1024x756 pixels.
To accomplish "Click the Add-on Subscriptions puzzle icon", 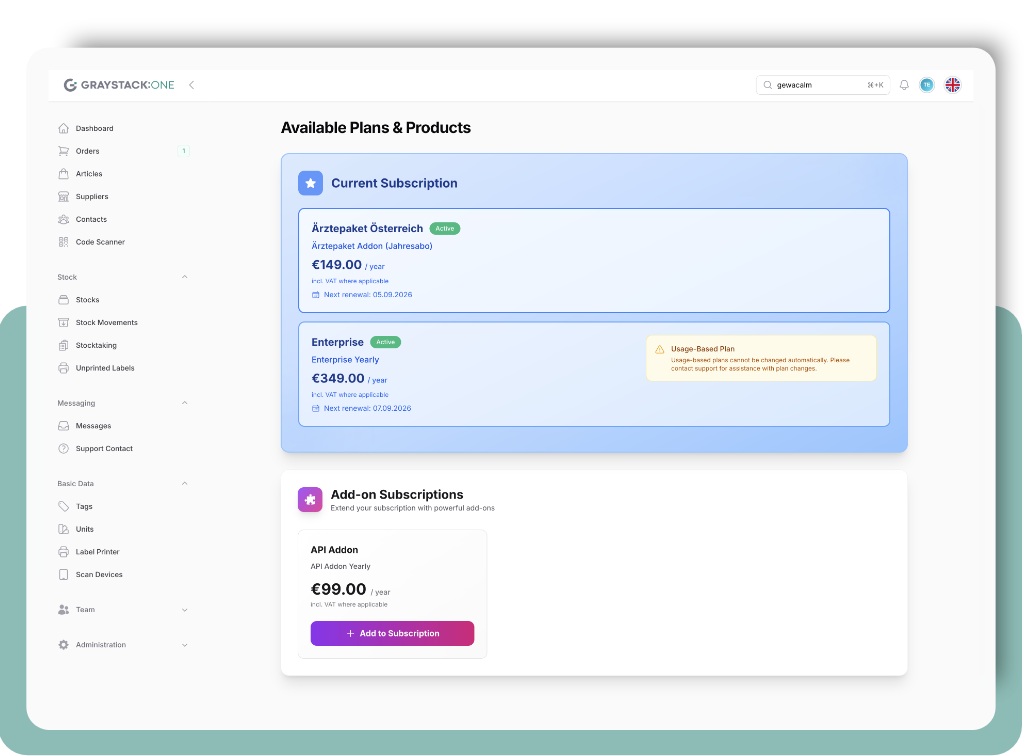I will 310,499.
